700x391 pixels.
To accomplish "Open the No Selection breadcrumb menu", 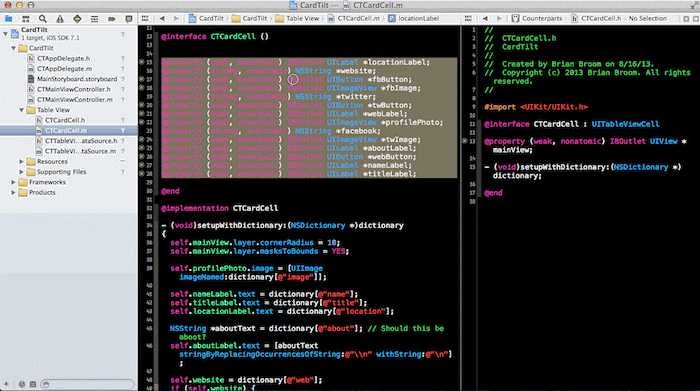I will 647,18.
